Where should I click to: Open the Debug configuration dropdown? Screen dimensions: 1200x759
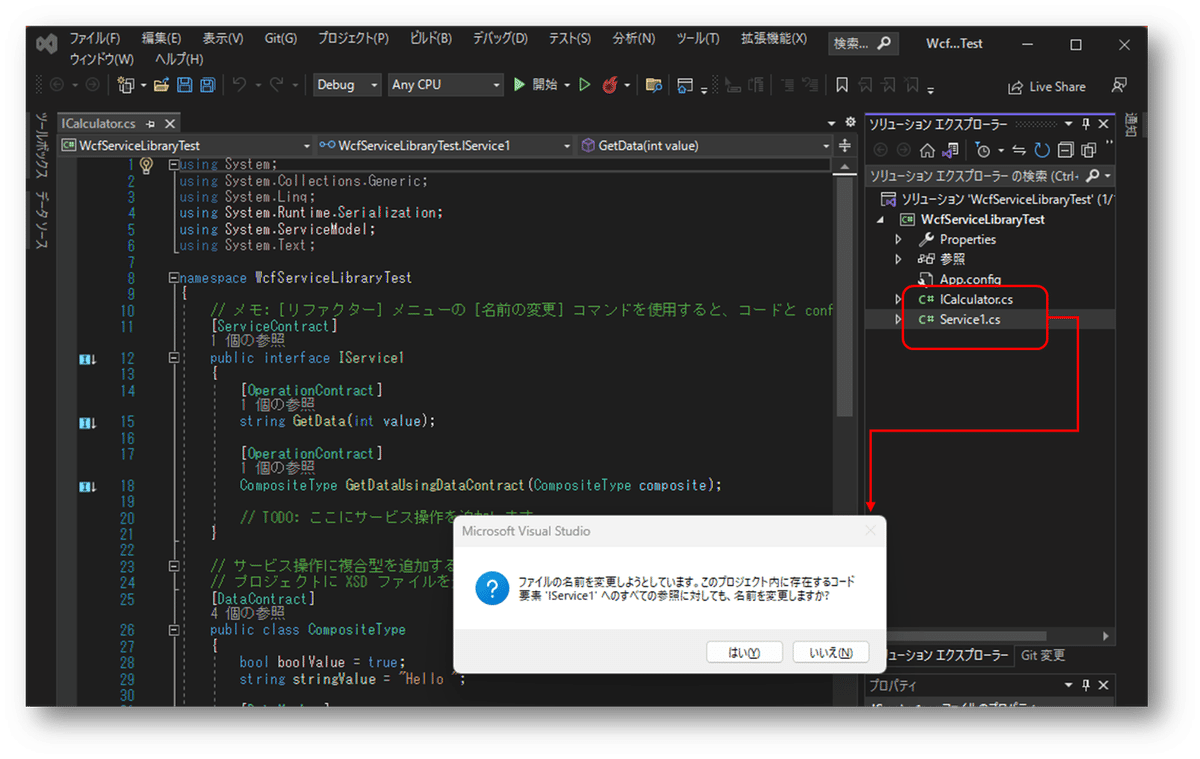tap(347, 86)
